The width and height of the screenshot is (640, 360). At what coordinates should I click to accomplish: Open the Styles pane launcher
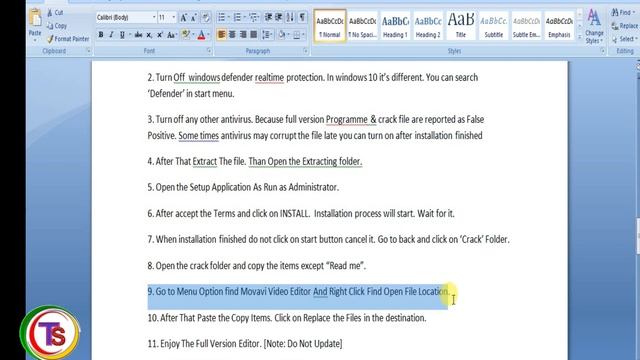point(602,51)
